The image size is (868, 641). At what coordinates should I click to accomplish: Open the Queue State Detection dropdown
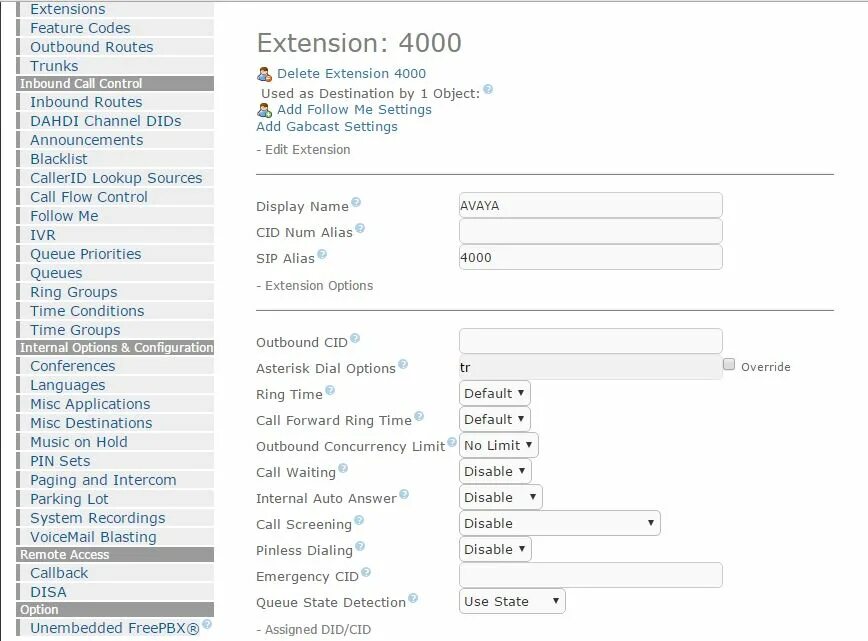click(512, 601)
